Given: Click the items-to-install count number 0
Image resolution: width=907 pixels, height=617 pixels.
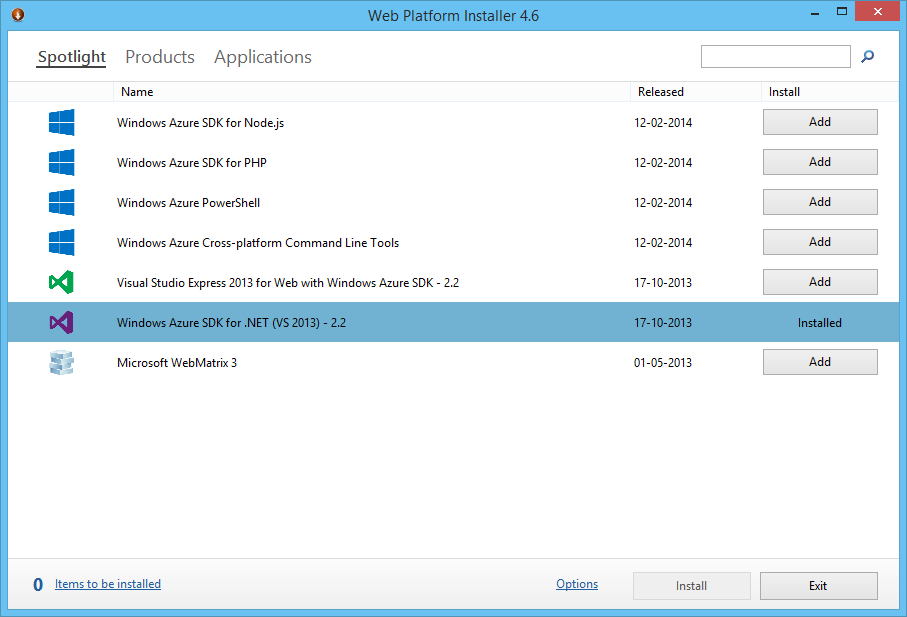Looking at the screenshot, I should 38,585.
